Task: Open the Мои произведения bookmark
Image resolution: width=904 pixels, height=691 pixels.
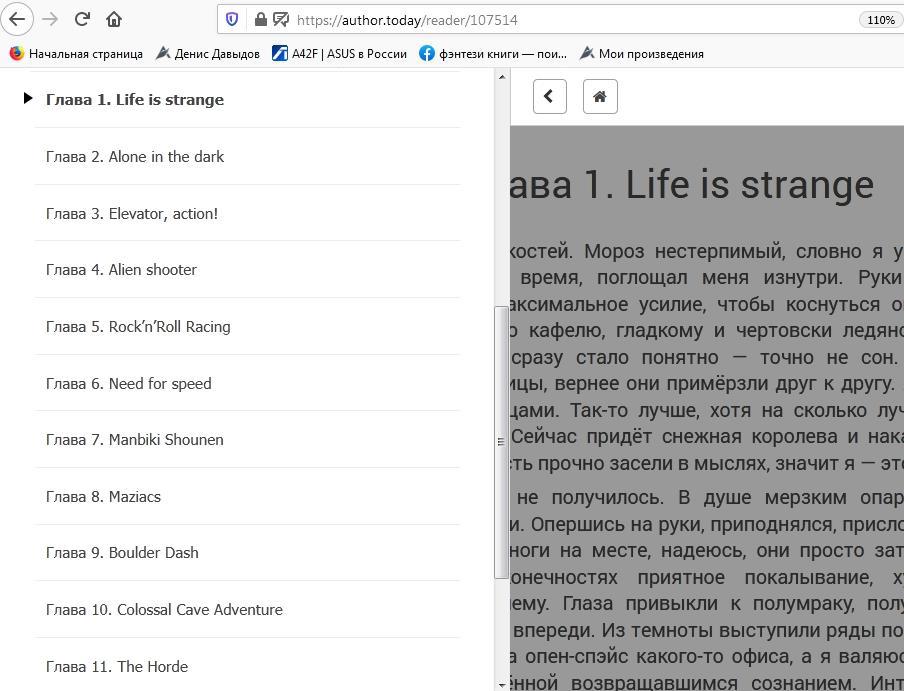Action: [x=642, y=54]
